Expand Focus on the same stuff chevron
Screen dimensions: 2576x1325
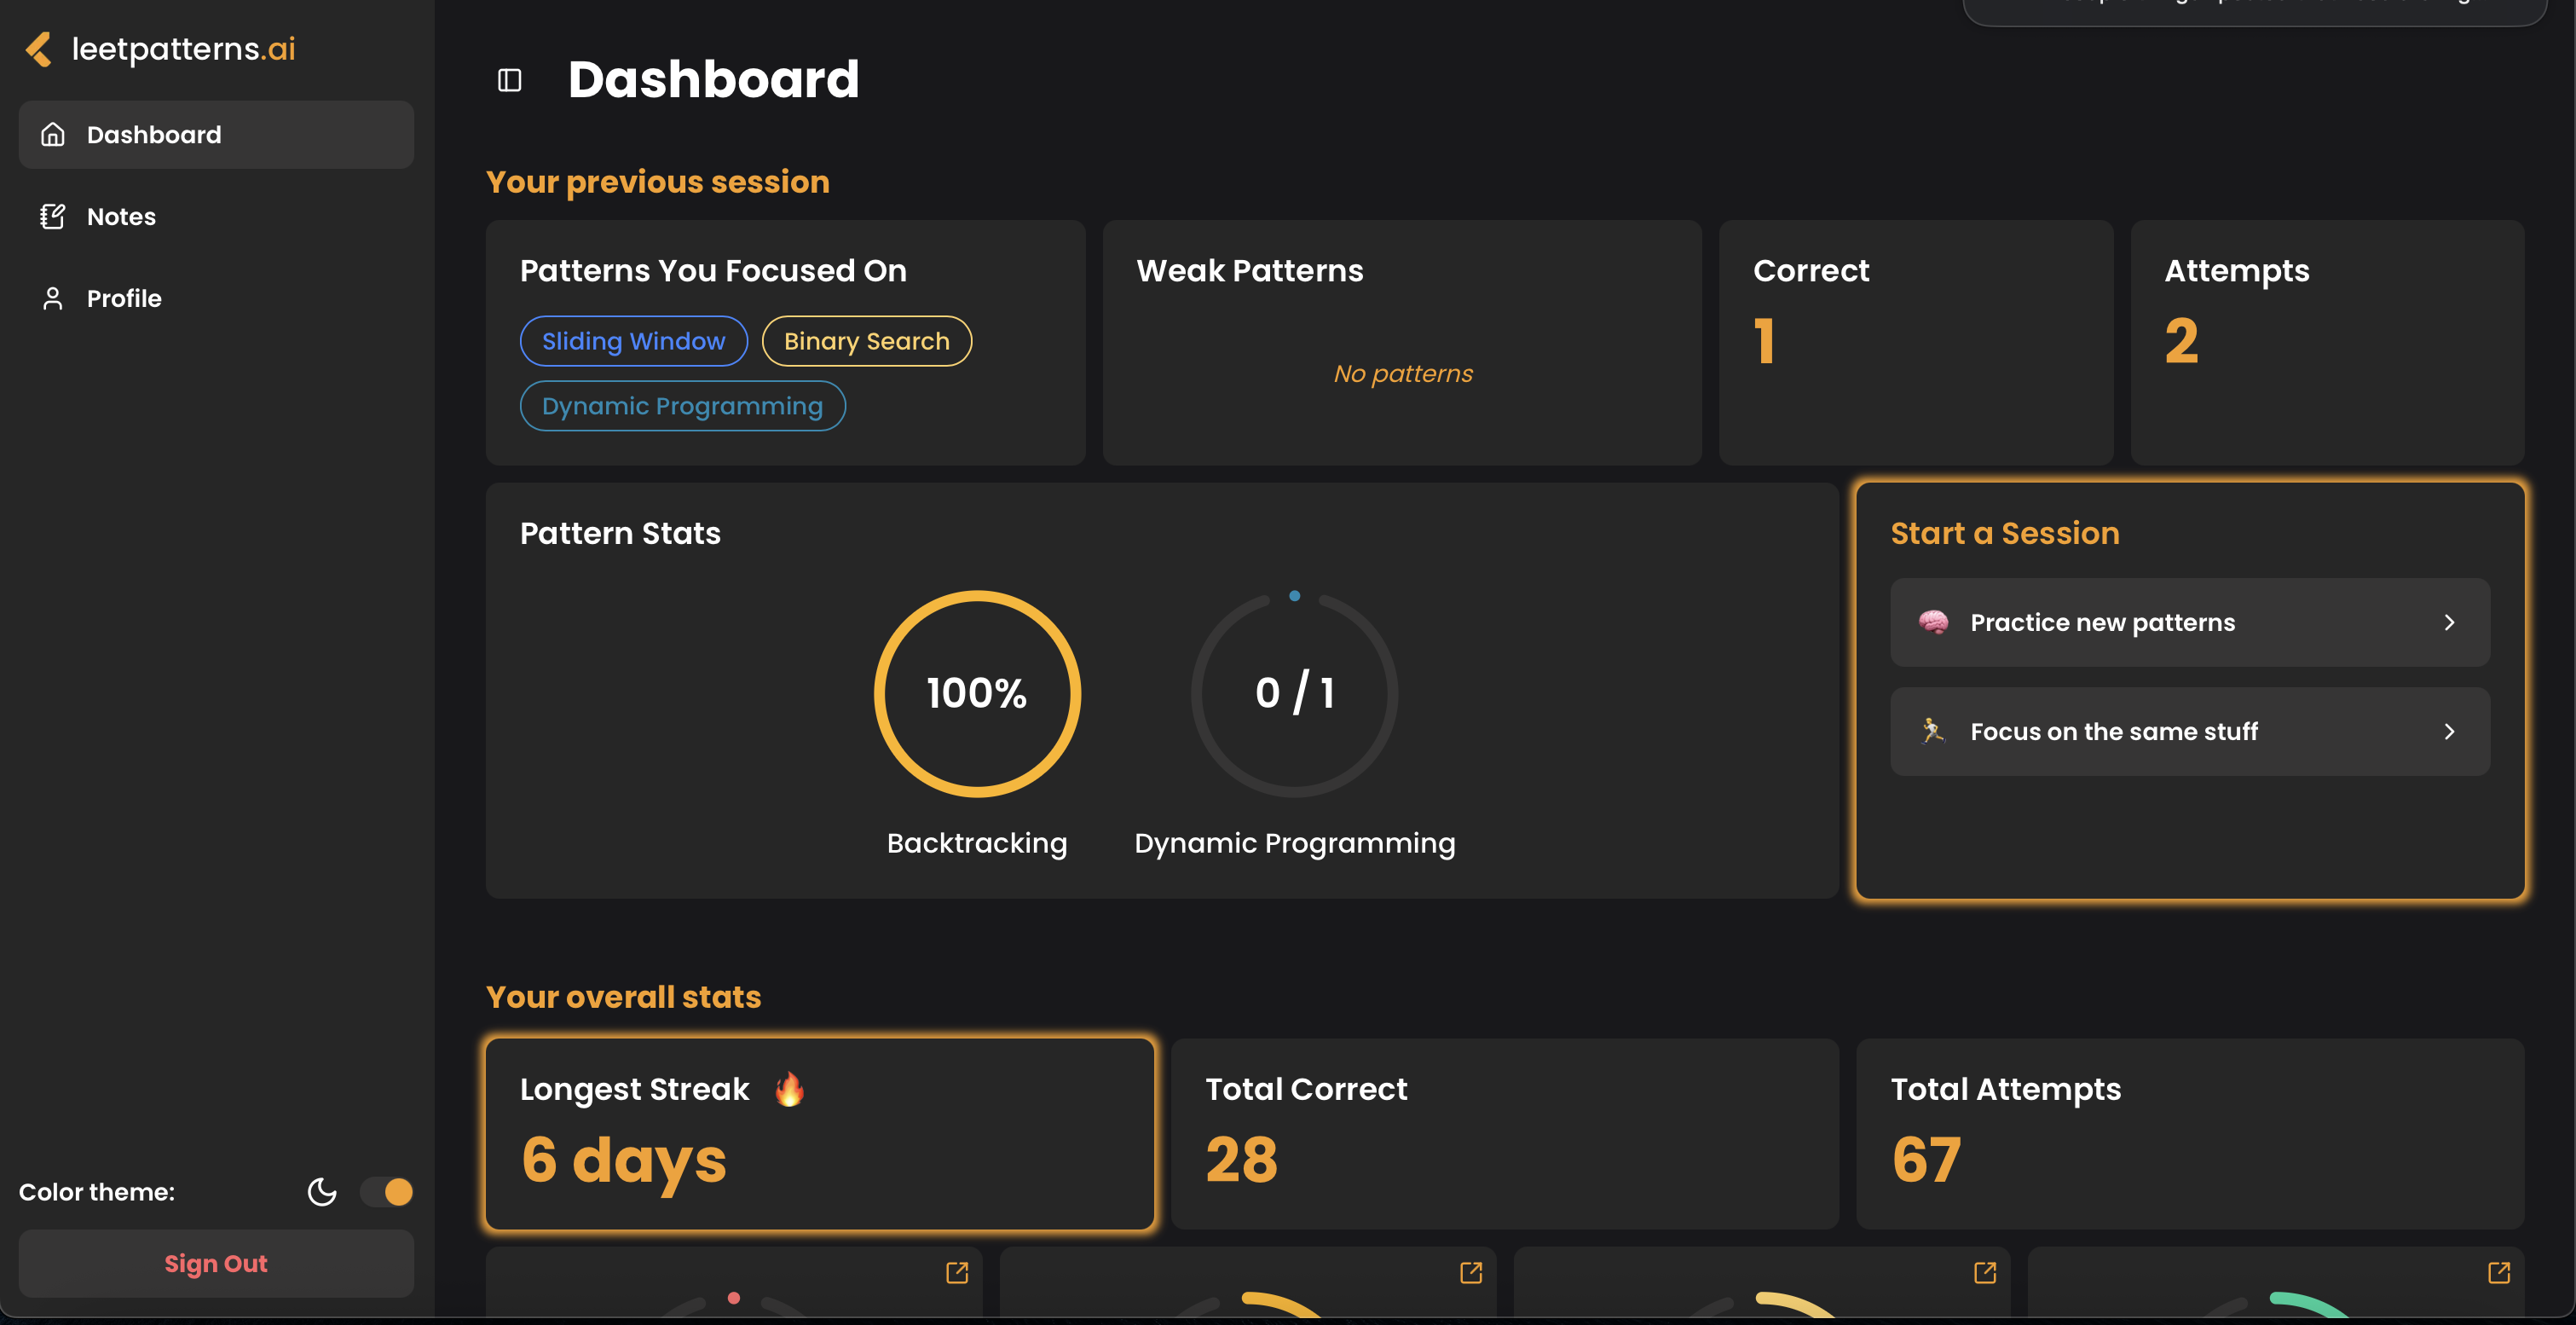2449,731
